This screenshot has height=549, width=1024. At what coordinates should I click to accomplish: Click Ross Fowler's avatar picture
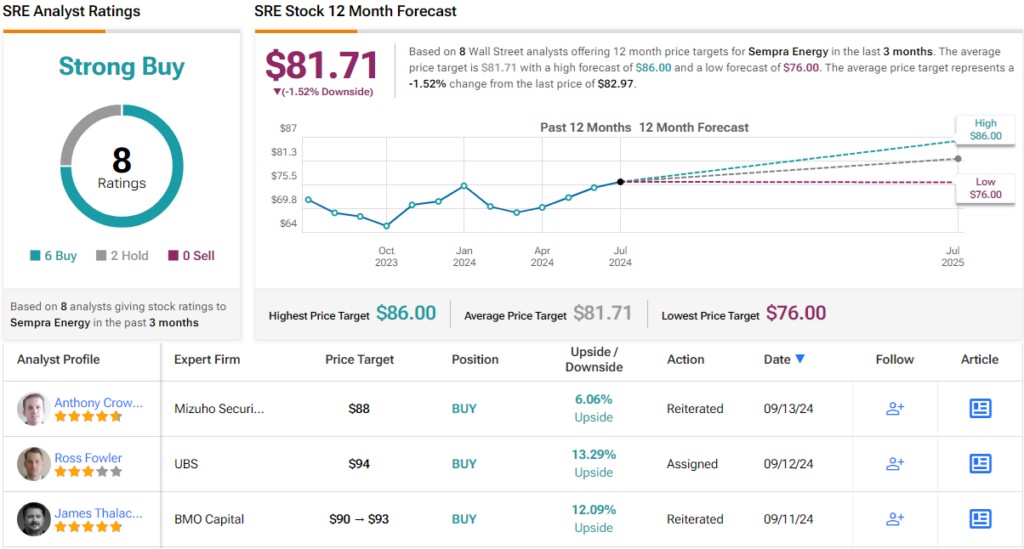(34, 464)
